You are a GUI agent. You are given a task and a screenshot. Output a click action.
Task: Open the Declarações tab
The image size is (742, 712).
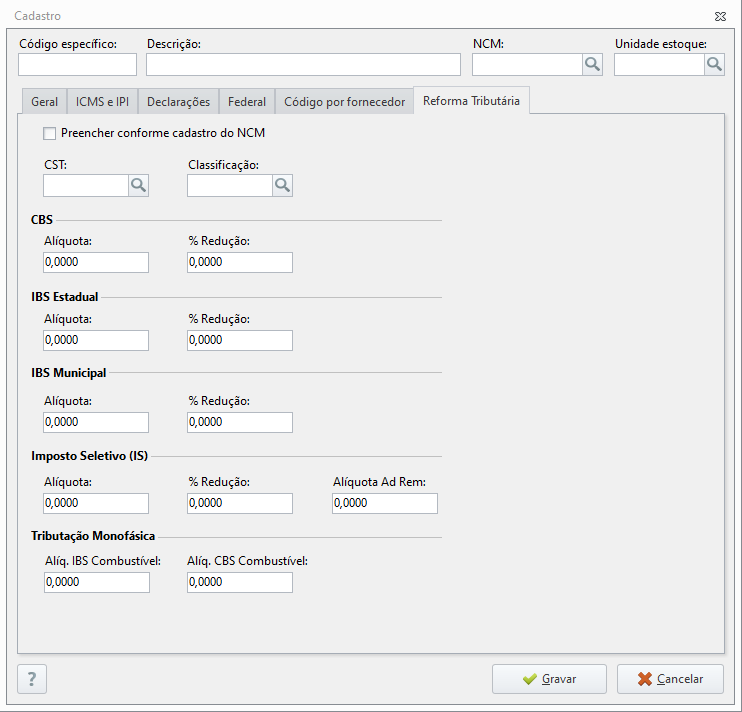click(178, 102)
